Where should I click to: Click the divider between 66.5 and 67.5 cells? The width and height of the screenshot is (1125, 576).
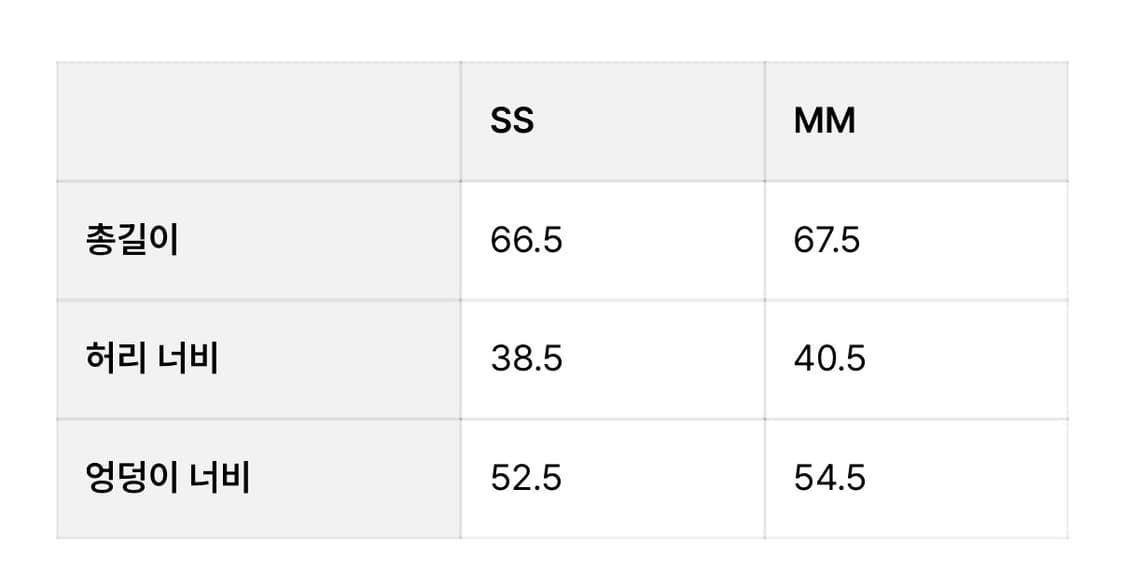(x=765, y=241)
